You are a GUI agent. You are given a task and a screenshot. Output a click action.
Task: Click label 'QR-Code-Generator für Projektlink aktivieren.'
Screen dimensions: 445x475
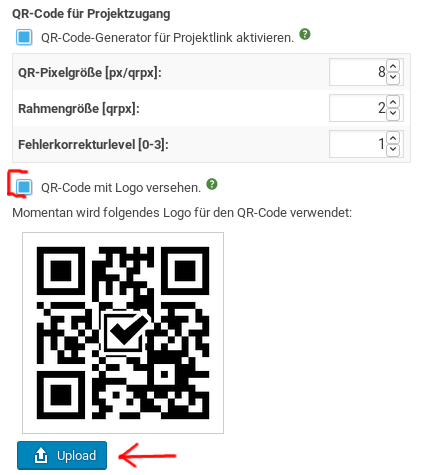pyautogui.click(x=167, y=38)
